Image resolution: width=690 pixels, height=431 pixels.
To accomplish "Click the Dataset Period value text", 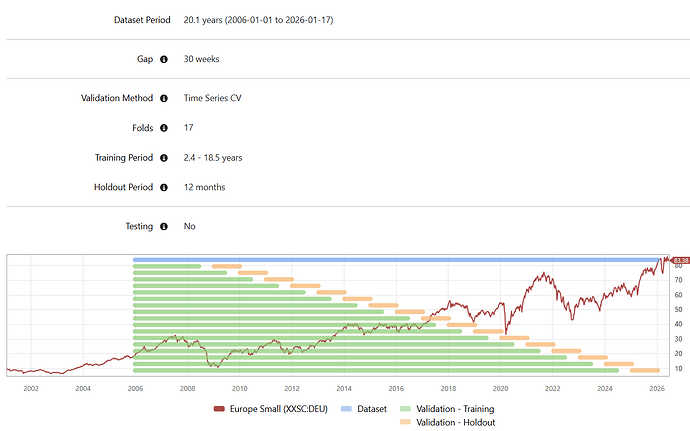I will tap(258, 20).
